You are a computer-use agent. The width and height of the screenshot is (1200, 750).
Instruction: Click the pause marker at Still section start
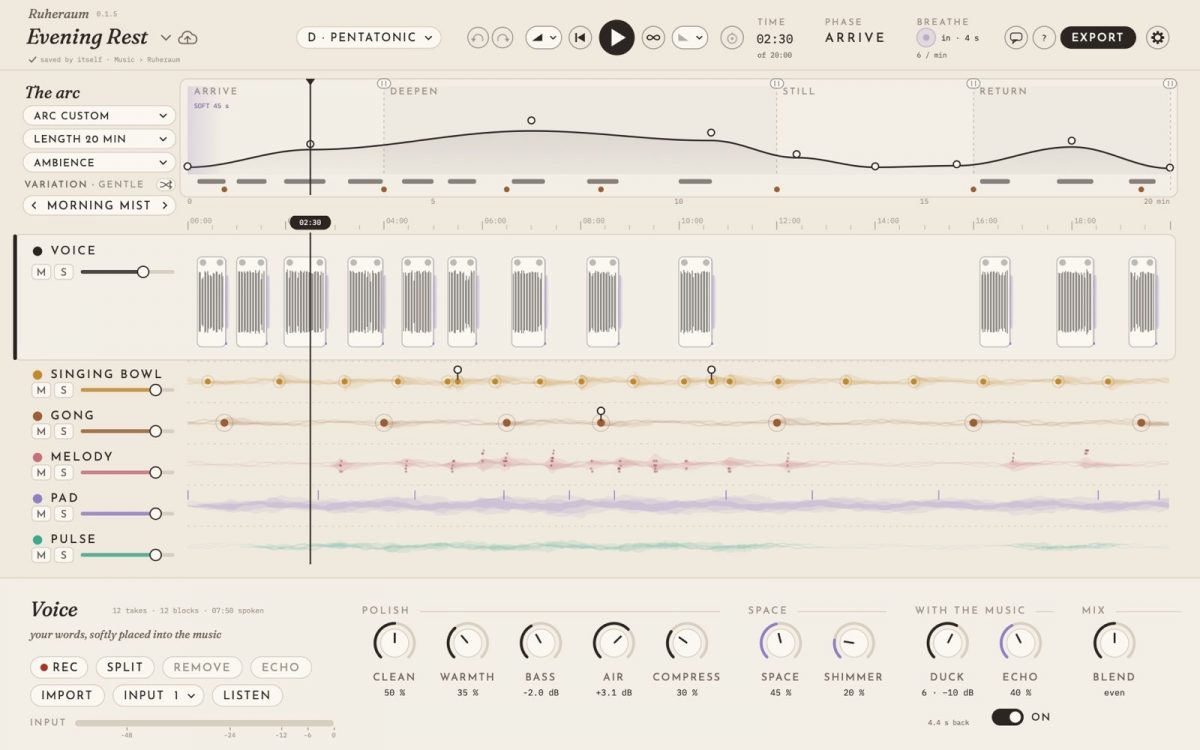[776, 83]
